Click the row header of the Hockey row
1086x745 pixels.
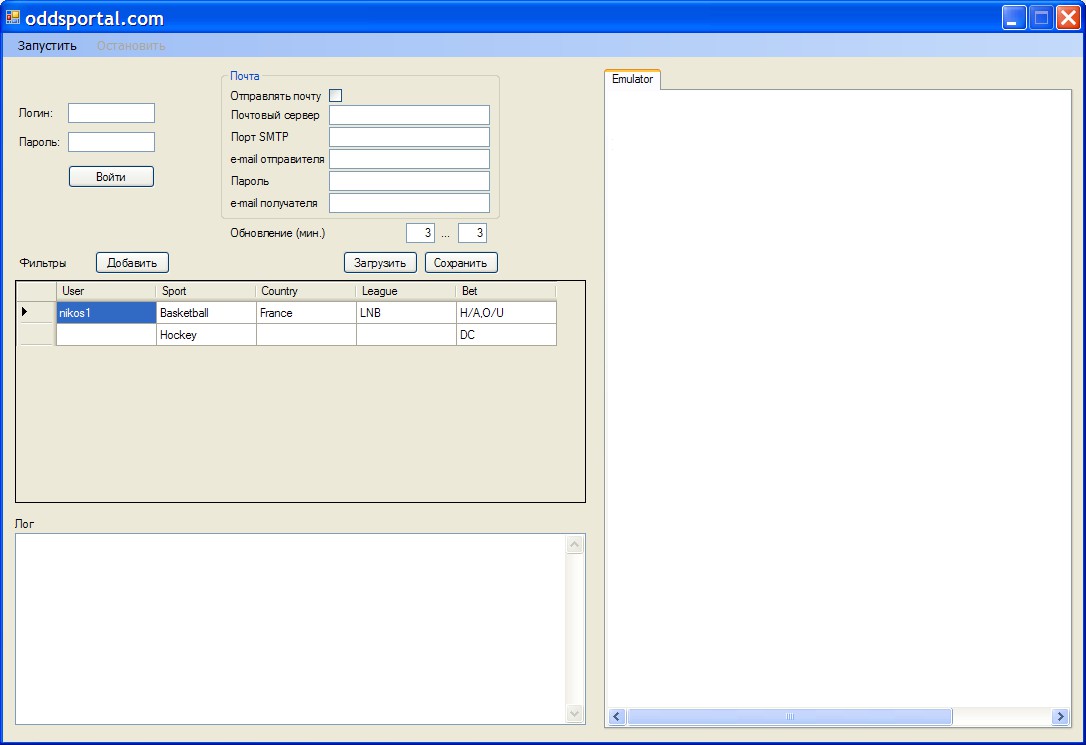(36, 334)
